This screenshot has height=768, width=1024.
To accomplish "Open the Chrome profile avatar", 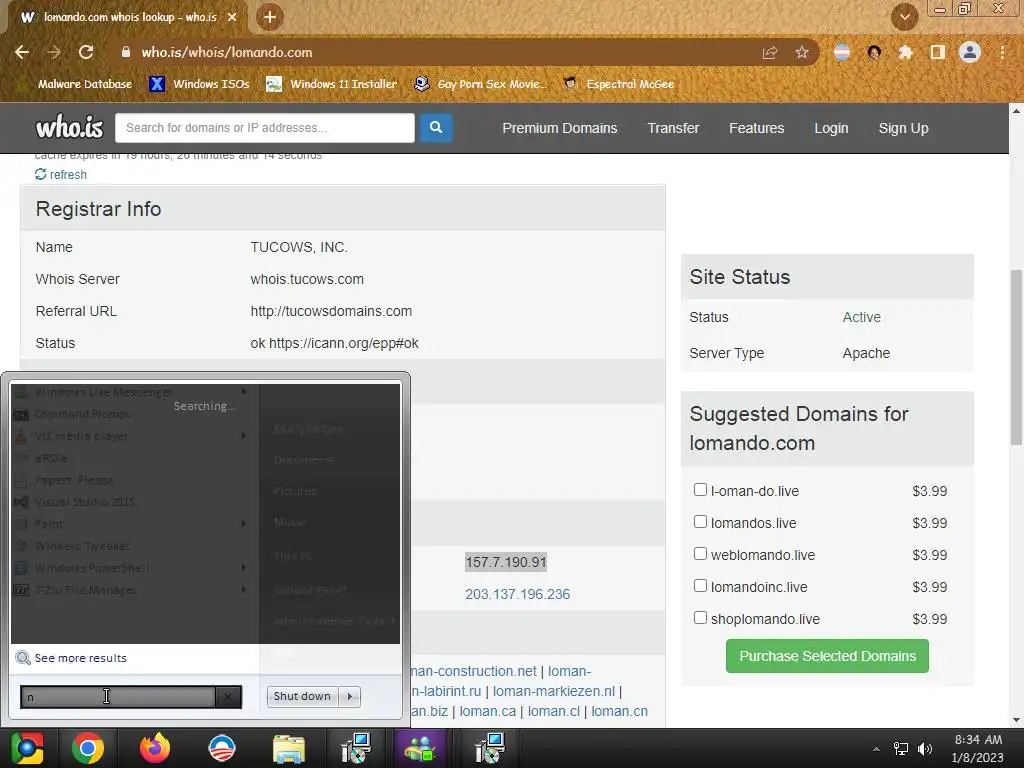I will click(x=970, y=52).
